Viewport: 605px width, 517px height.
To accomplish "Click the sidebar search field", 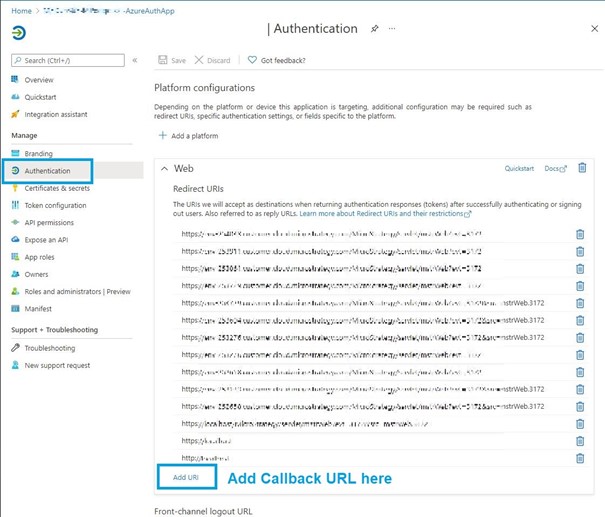I will [68, 61].
